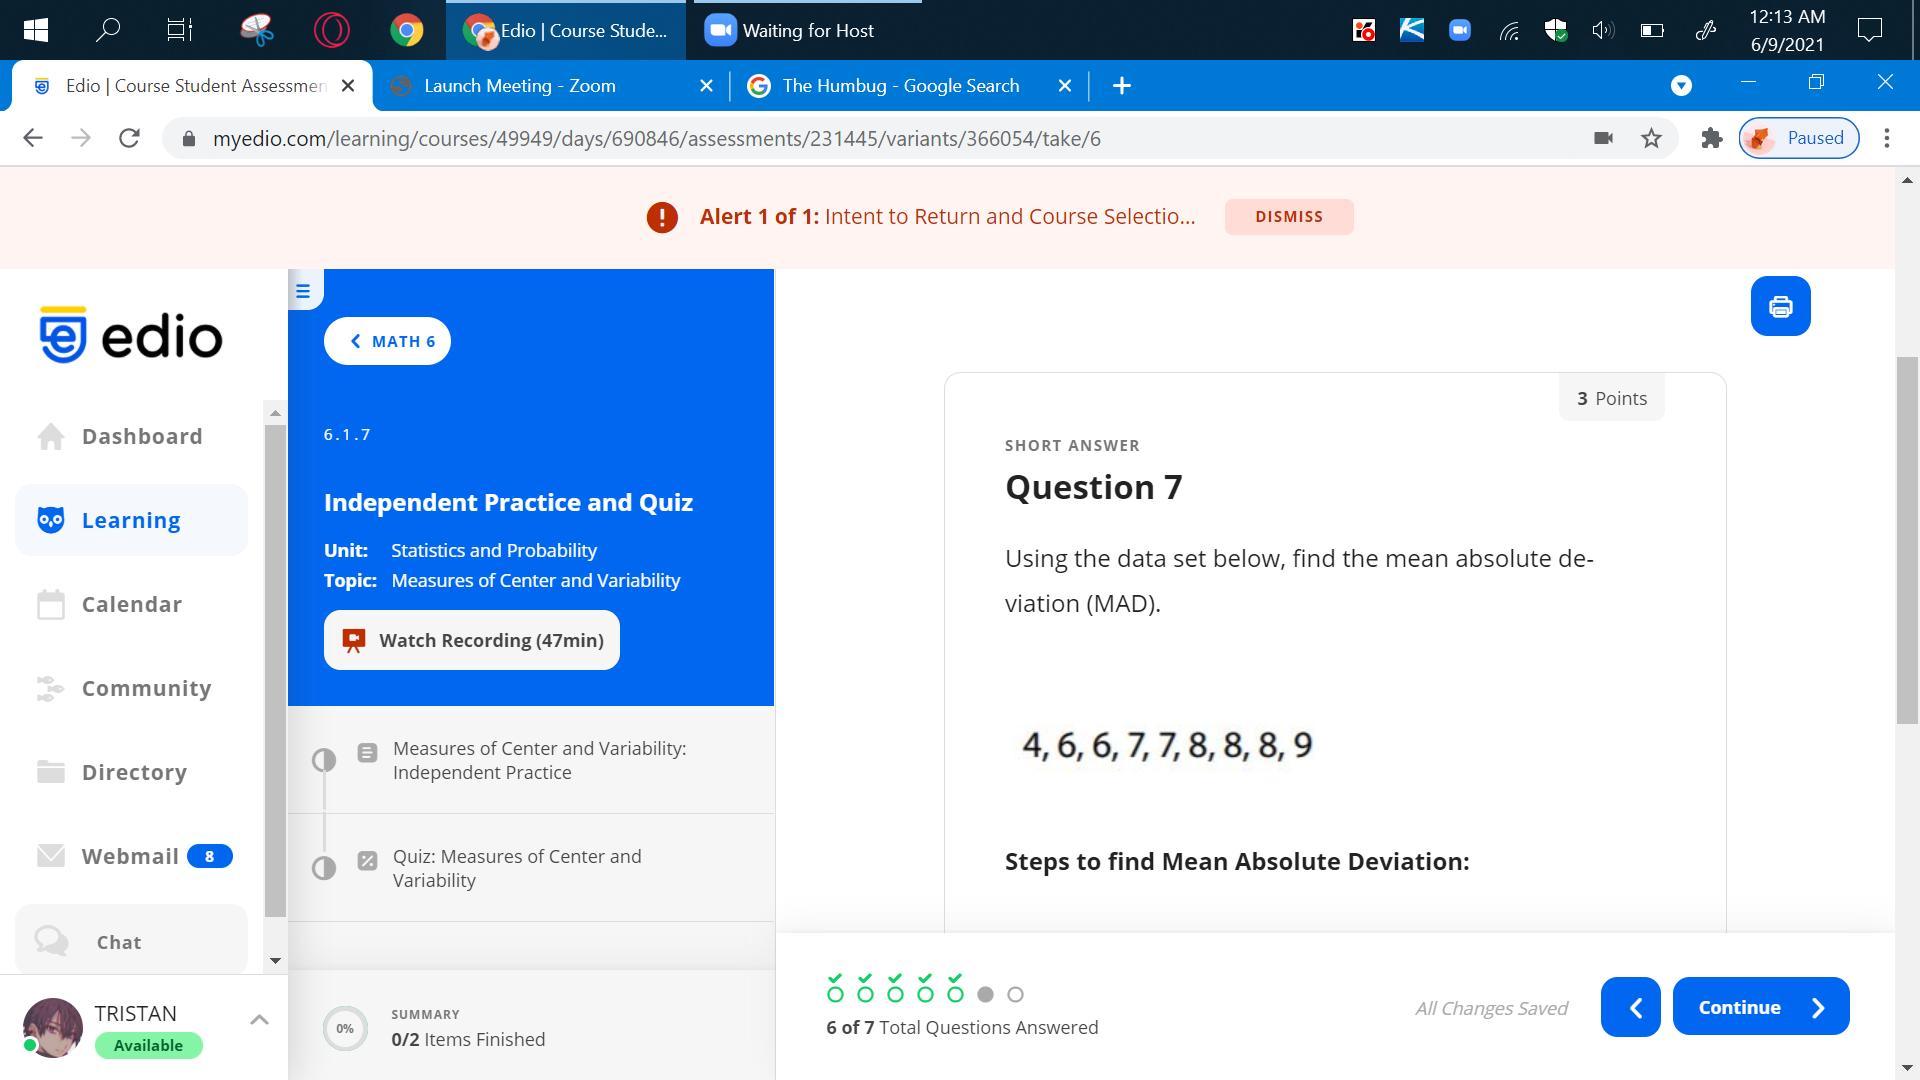Open Webmail envelope icon

coord(51,856)
